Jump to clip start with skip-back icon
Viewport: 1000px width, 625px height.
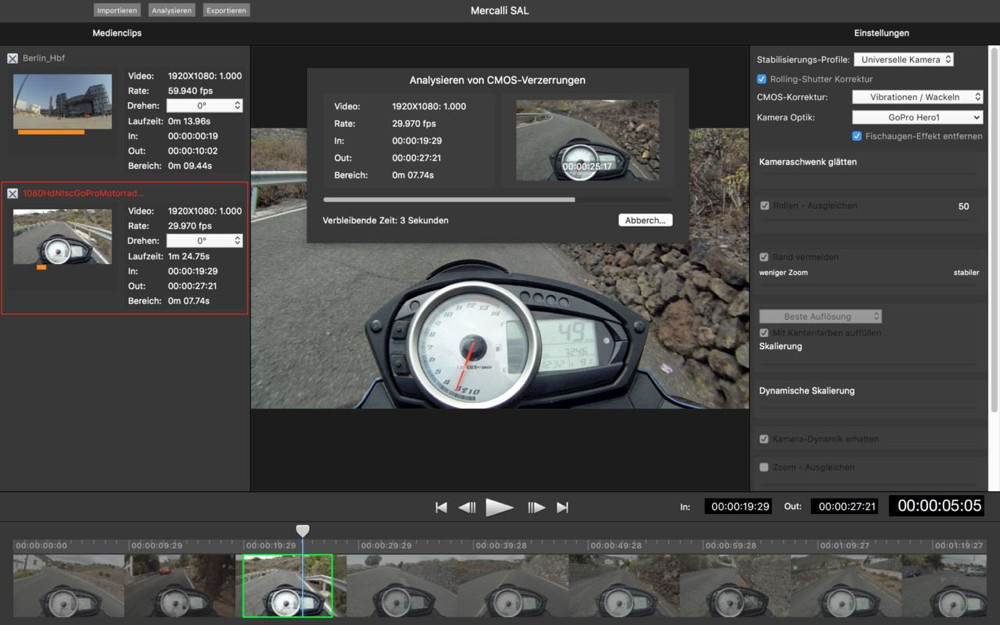[x=441, y=507]
